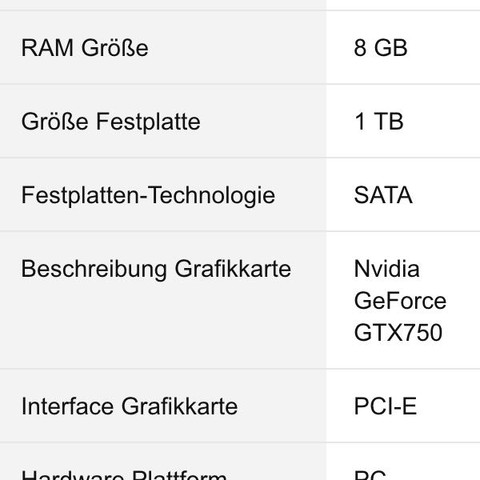Select the Beschreibung Grafikkarte label
The image size is (480, 480).
coord(156,269)
